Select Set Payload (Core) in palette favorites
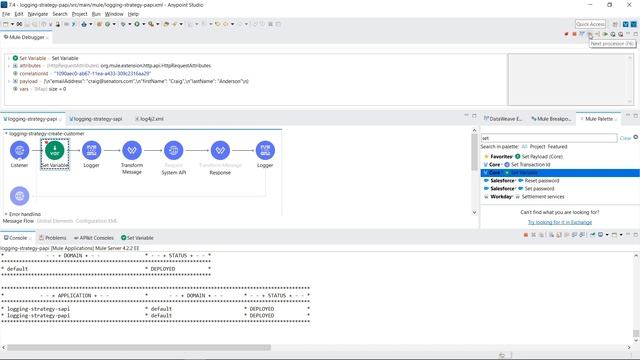640x360 pixels. point(524,156)
